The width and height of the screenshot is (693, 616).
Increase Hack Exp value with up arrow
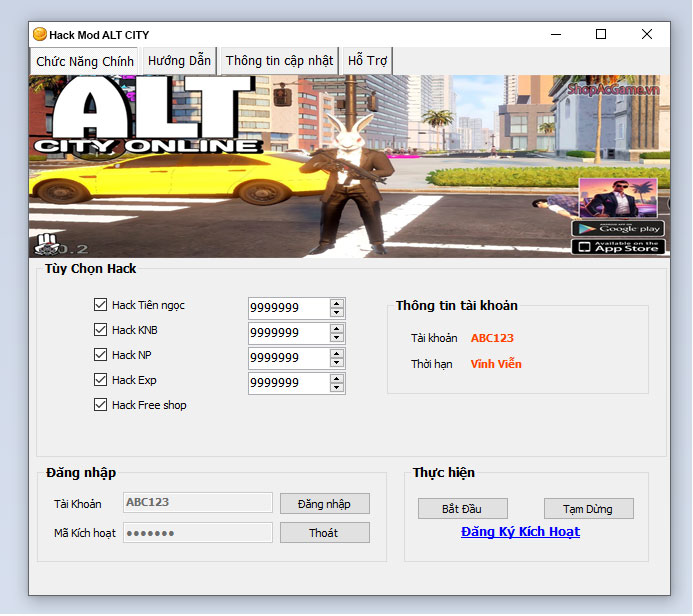[337, 379]
